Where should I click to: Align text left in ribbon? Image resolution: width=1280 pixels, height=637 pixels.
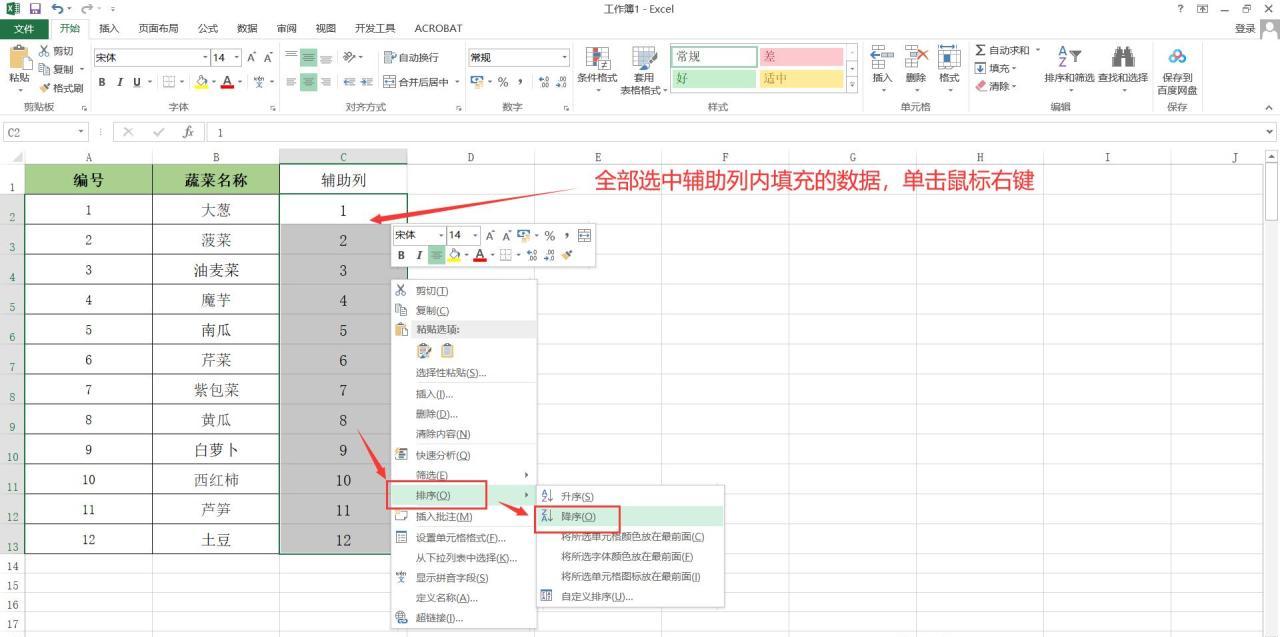tap(292, 82)
